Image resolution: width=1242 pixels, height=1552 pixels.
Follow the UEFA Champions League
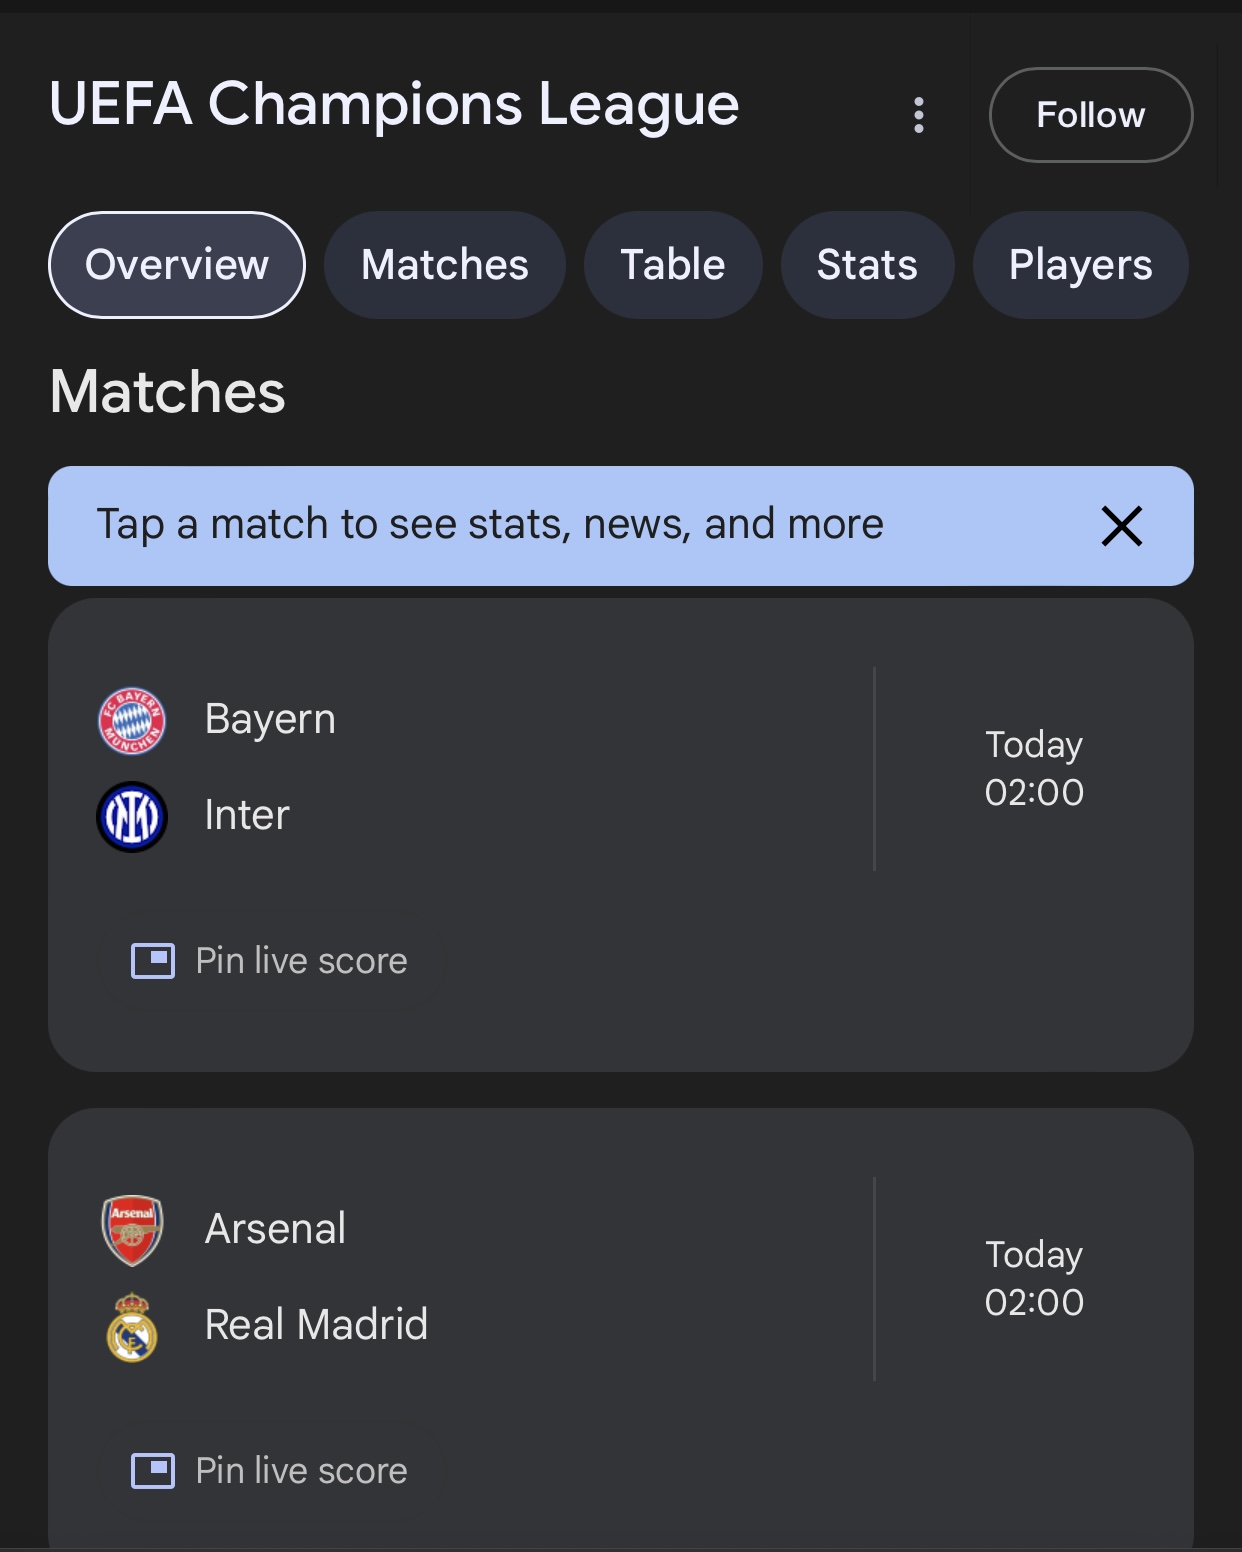tap(1090, 115)
